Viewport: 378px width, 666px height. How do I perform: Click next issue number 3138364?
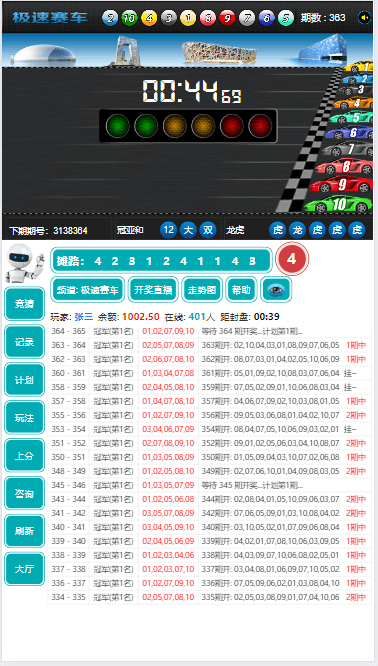[70, 231]
